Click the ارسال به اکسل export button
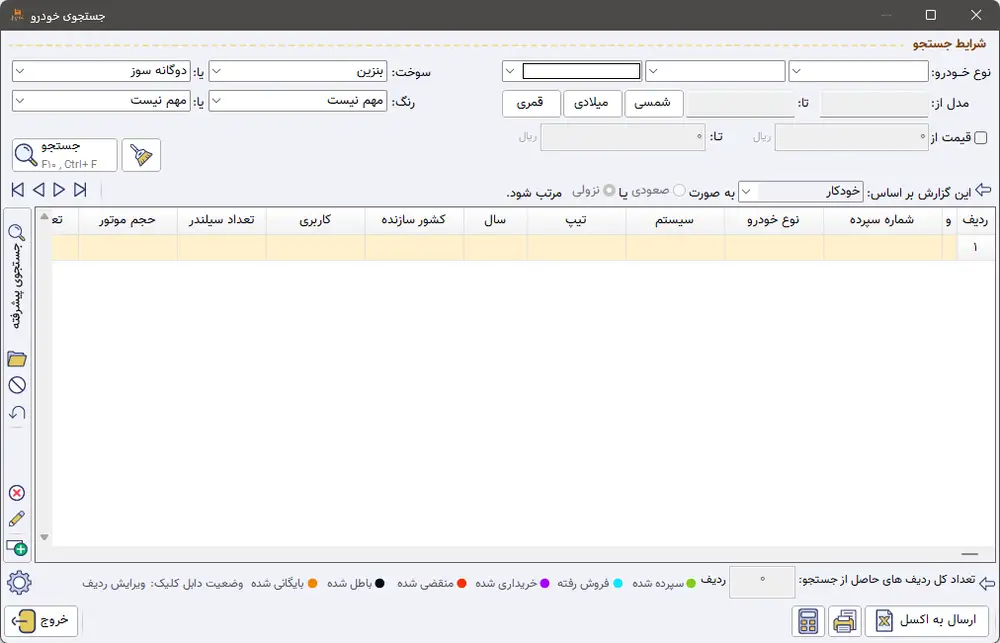The image size is (1000, 643). (926, 621)
